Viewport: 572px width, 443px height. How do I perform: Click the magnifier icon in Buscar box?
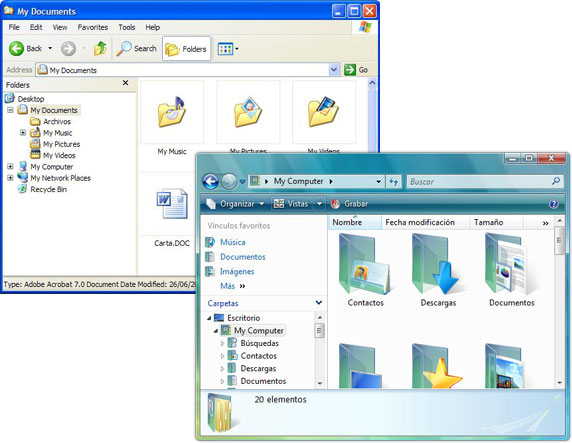[x=556, y=181]
